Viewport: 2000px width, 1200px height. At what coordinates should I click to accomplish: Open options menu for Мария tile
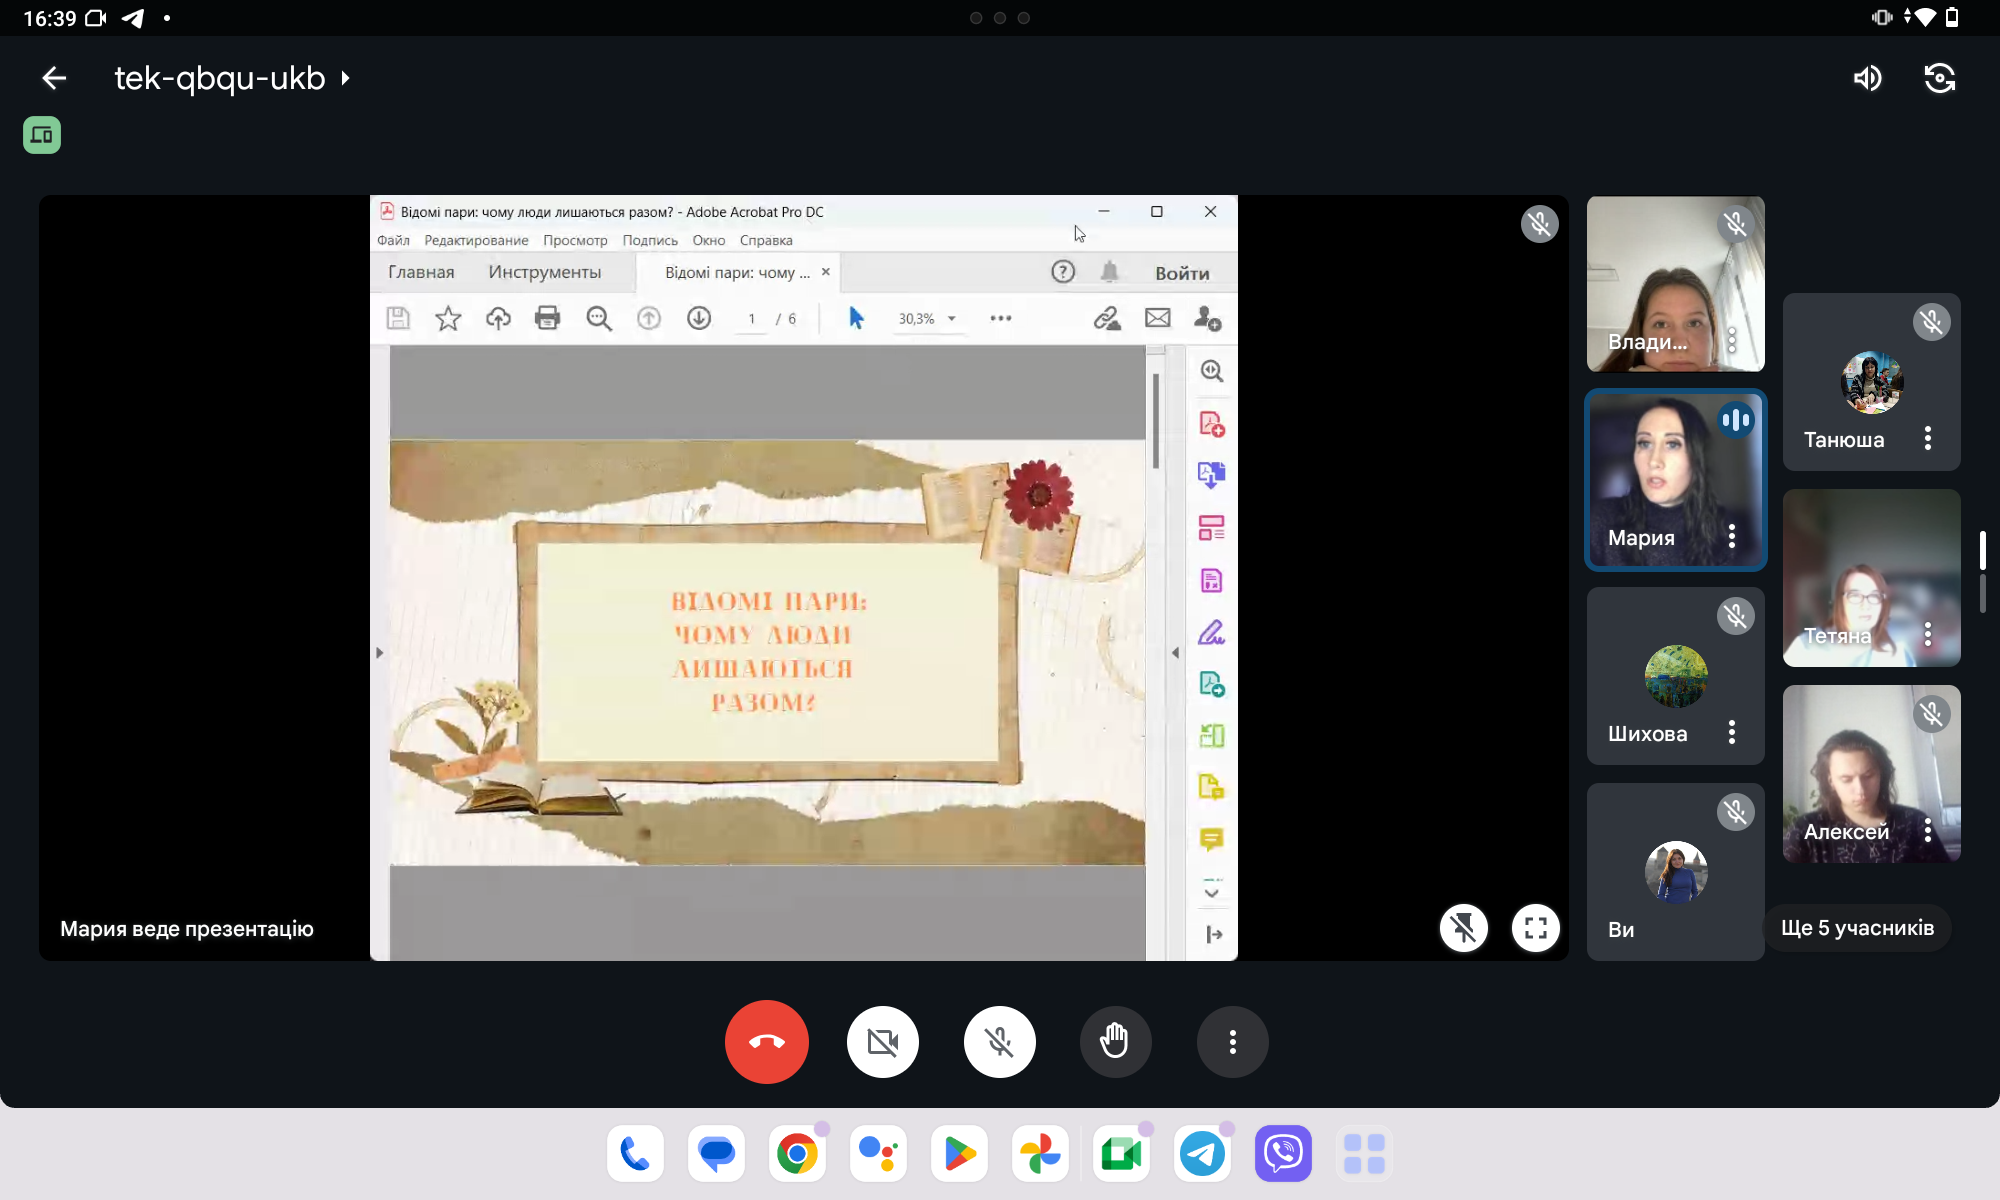pyautogui.click(x=1731, y=537)
